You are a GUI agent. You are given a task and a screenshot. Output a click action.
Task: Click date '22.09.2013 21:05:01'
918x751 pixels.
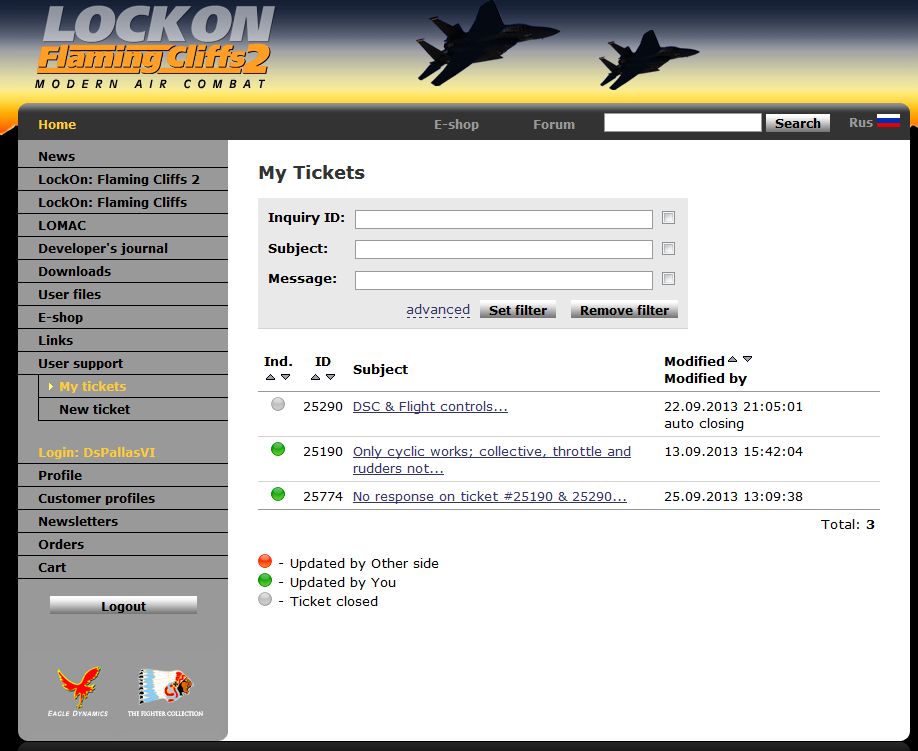(x=733, y=406)
